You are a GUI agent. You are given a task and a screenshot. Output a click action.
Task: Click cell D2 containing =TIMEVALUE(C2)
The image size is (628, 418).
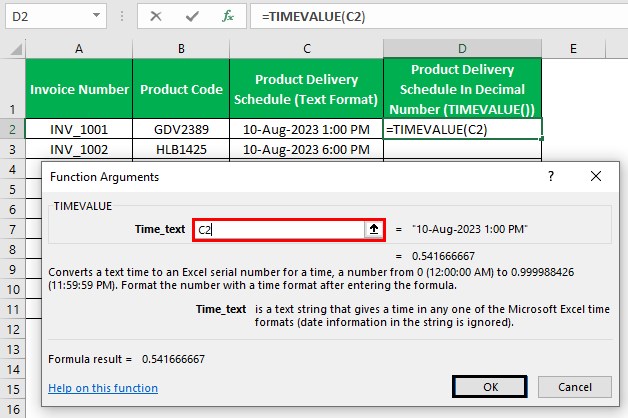coord(462,129)
